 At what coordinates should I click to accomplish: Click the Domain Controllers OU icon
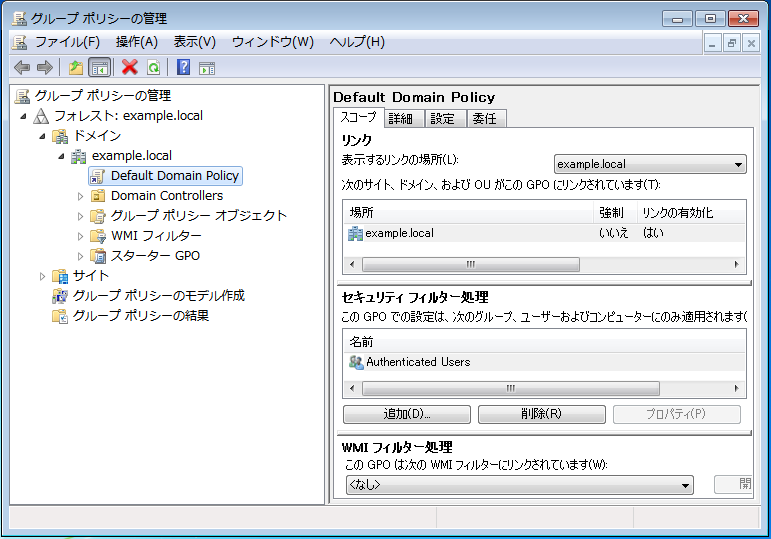(98, 196)
